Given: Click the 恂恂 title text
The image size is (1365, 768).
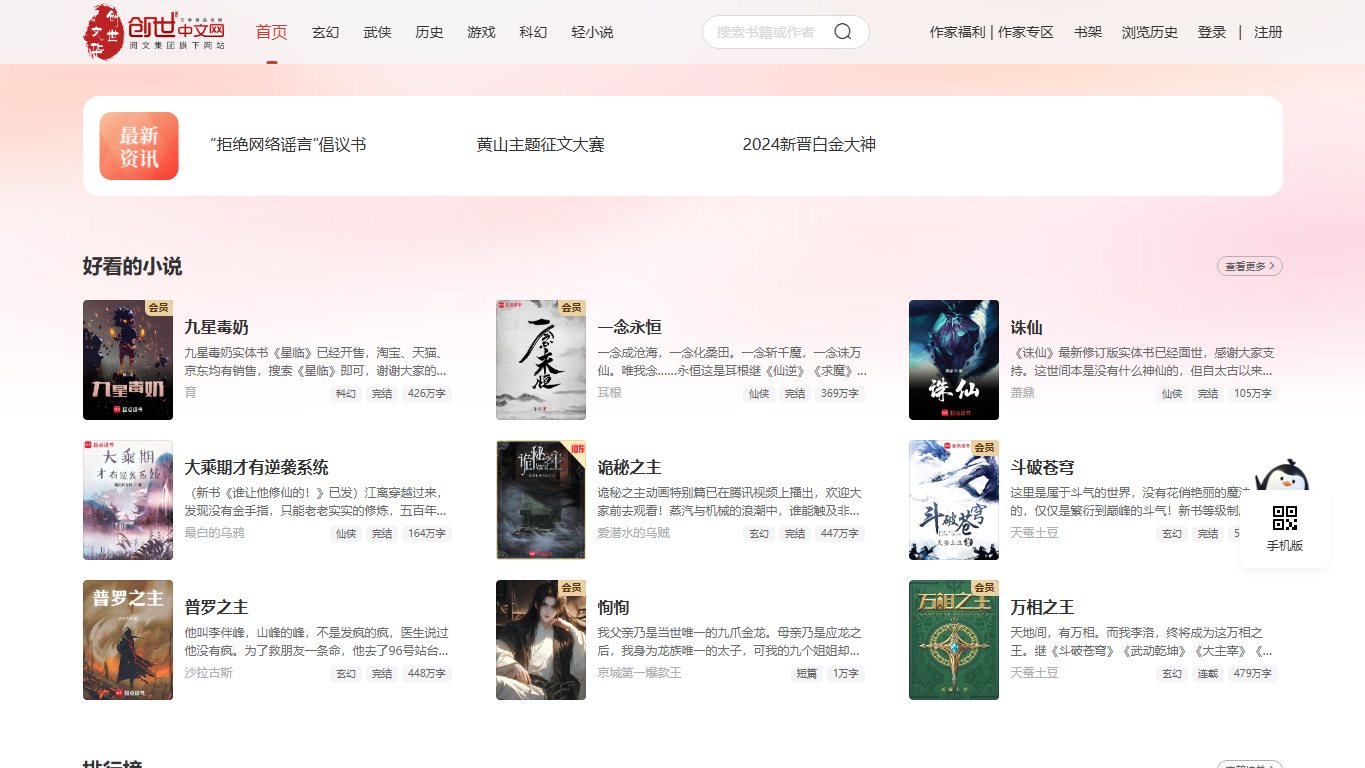Looking at the screenshot, I should click(x=613, y=607).
